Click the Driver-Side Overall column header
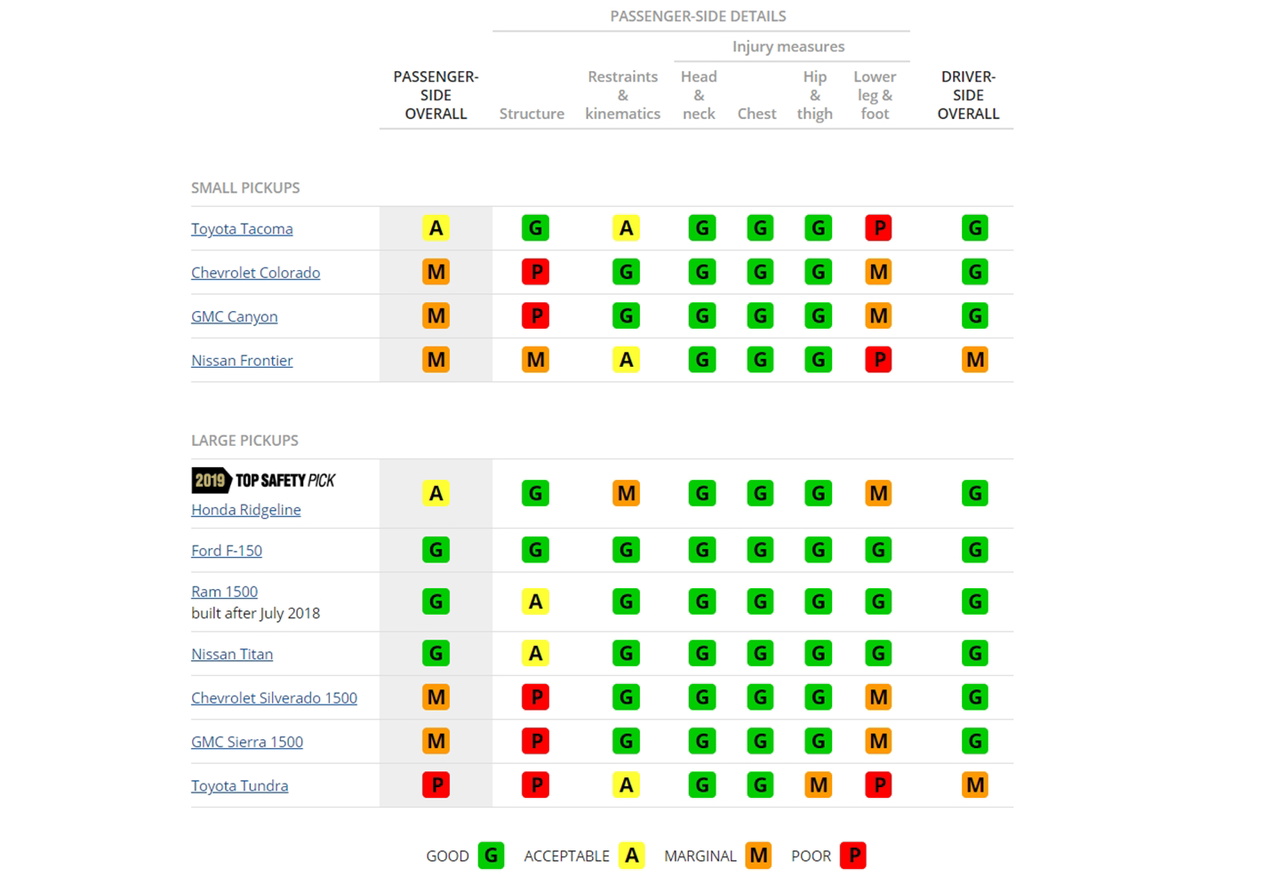 [x=968, y=95]
